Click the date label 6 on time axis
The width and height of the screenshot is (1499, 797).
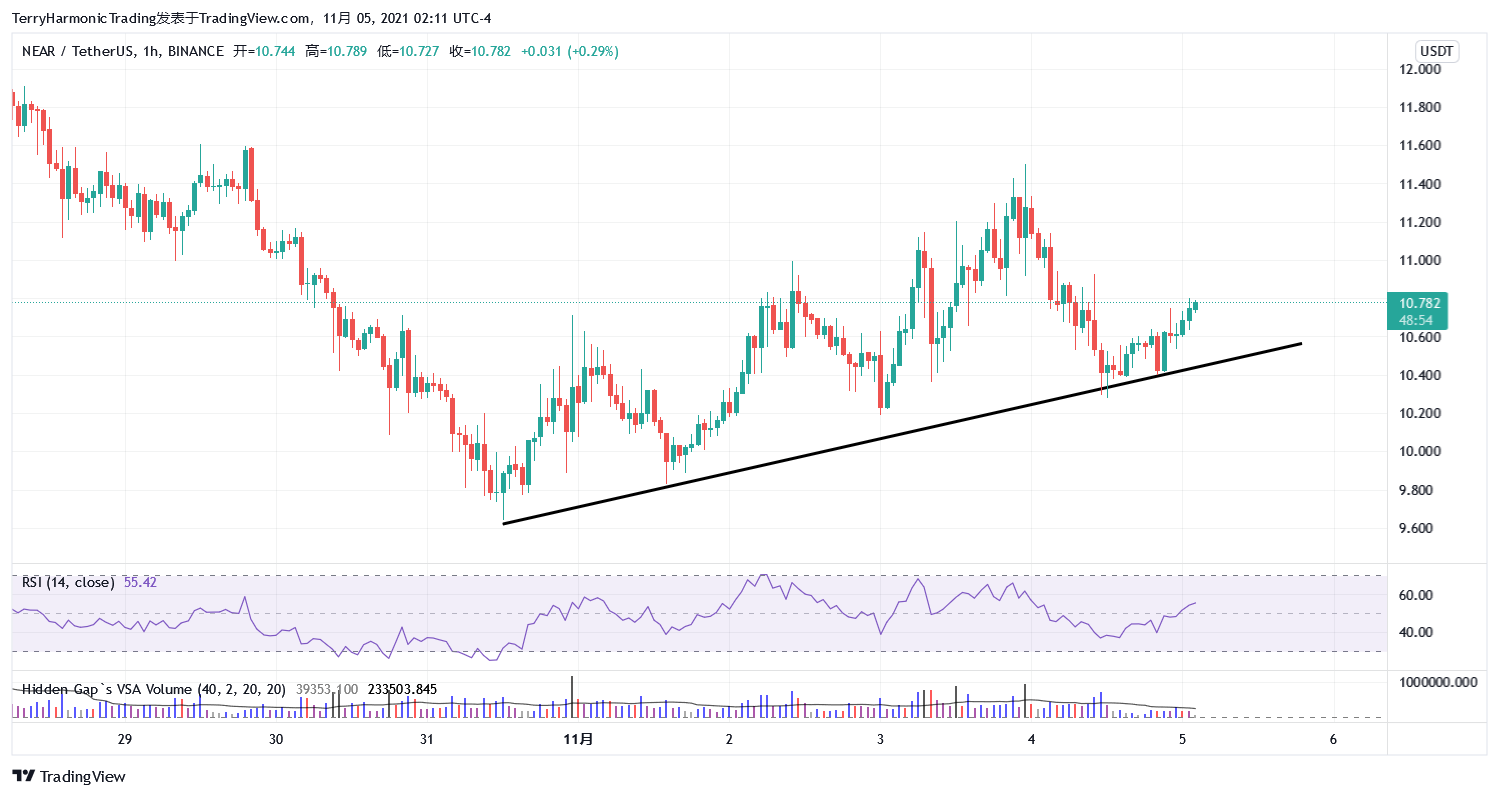(x=1333, y=739)
